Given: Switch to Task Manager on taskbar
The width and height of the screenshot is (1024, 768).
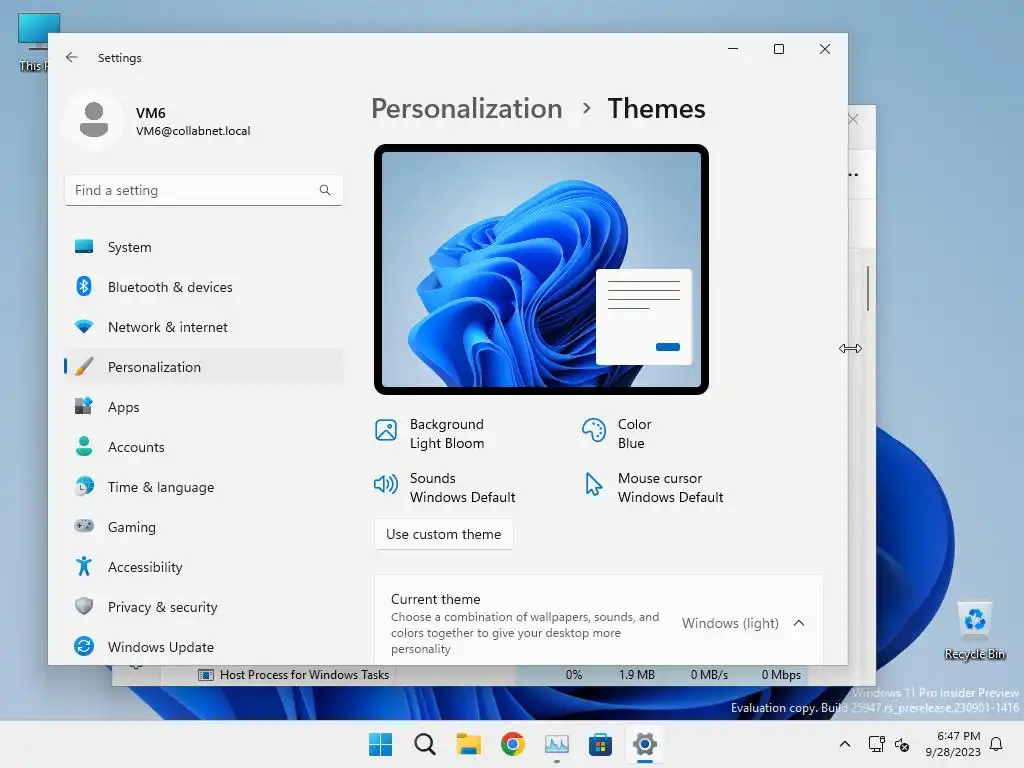Looking at the screenshot, I should pyautogui.click(x=556, y=744).
